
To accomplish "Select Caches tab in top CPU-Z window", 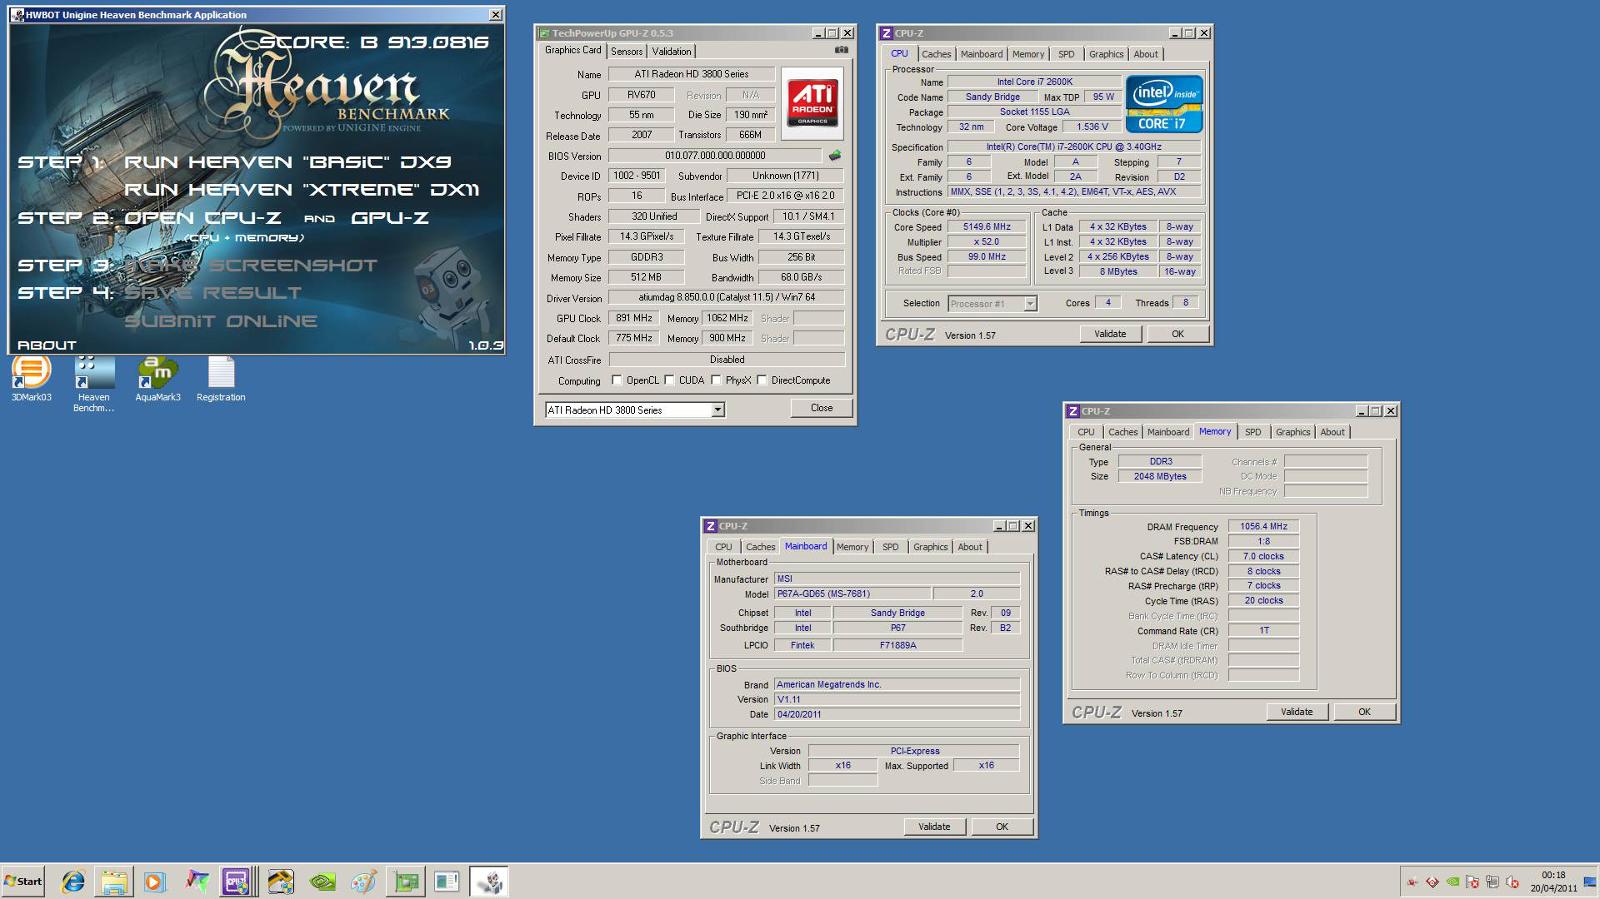I will [936, 55].
